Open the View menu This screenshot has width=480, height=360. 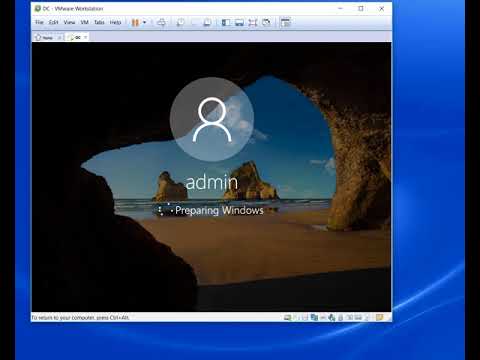point(69,22)
